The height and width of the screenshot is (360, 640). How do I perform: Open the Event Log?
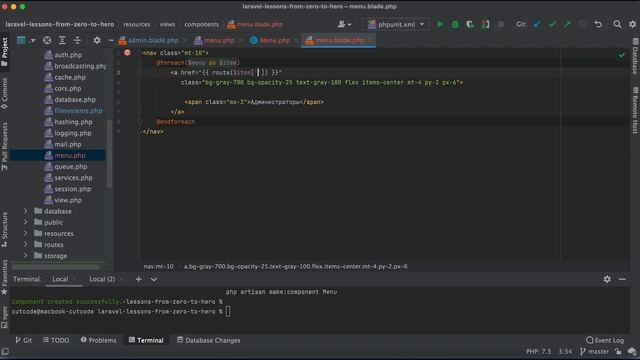pyautogui.click(x=605, y=340)
